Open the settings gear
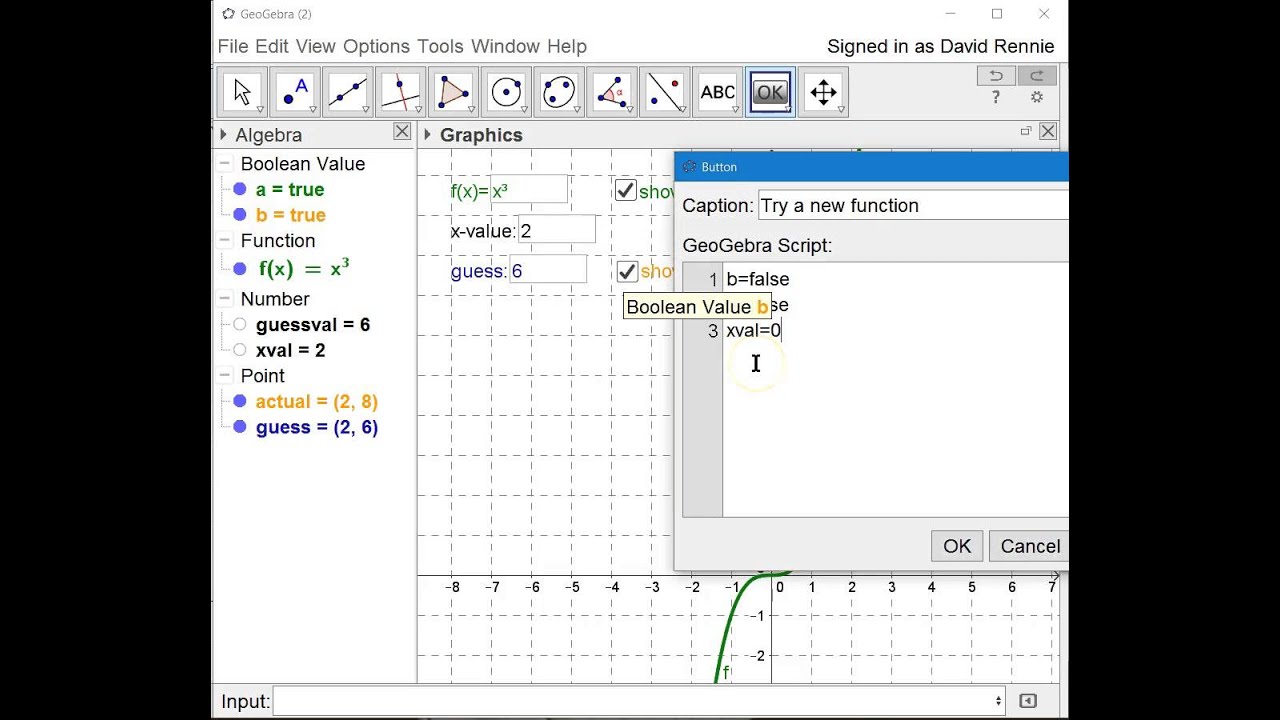 (1037, 98)
